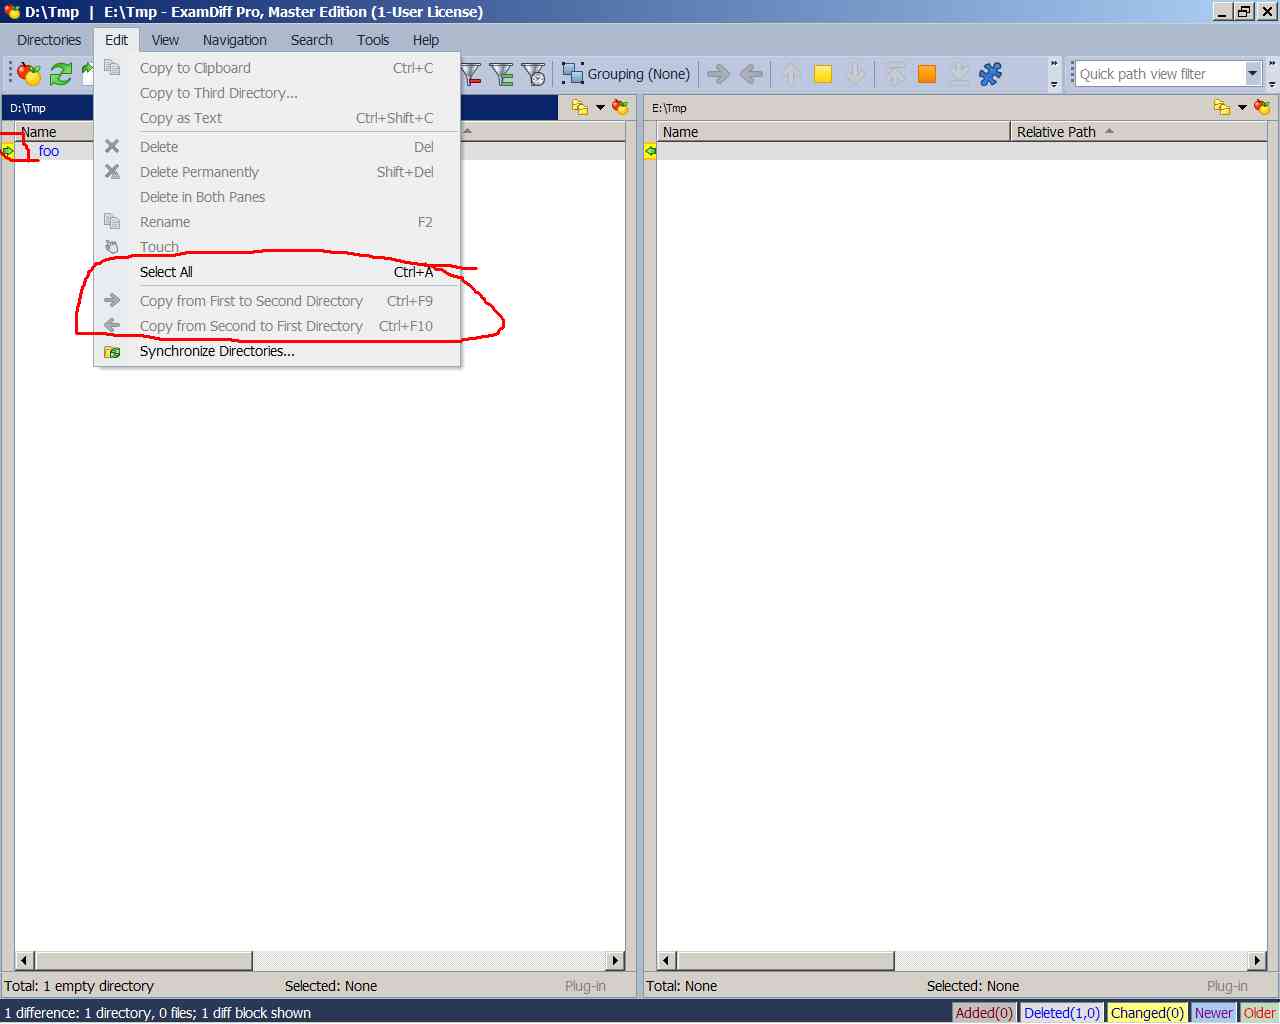Click the browse folder icon in E:\Tmp pane header
Screen dimensions: 1280x1024
coord(1222,107)
